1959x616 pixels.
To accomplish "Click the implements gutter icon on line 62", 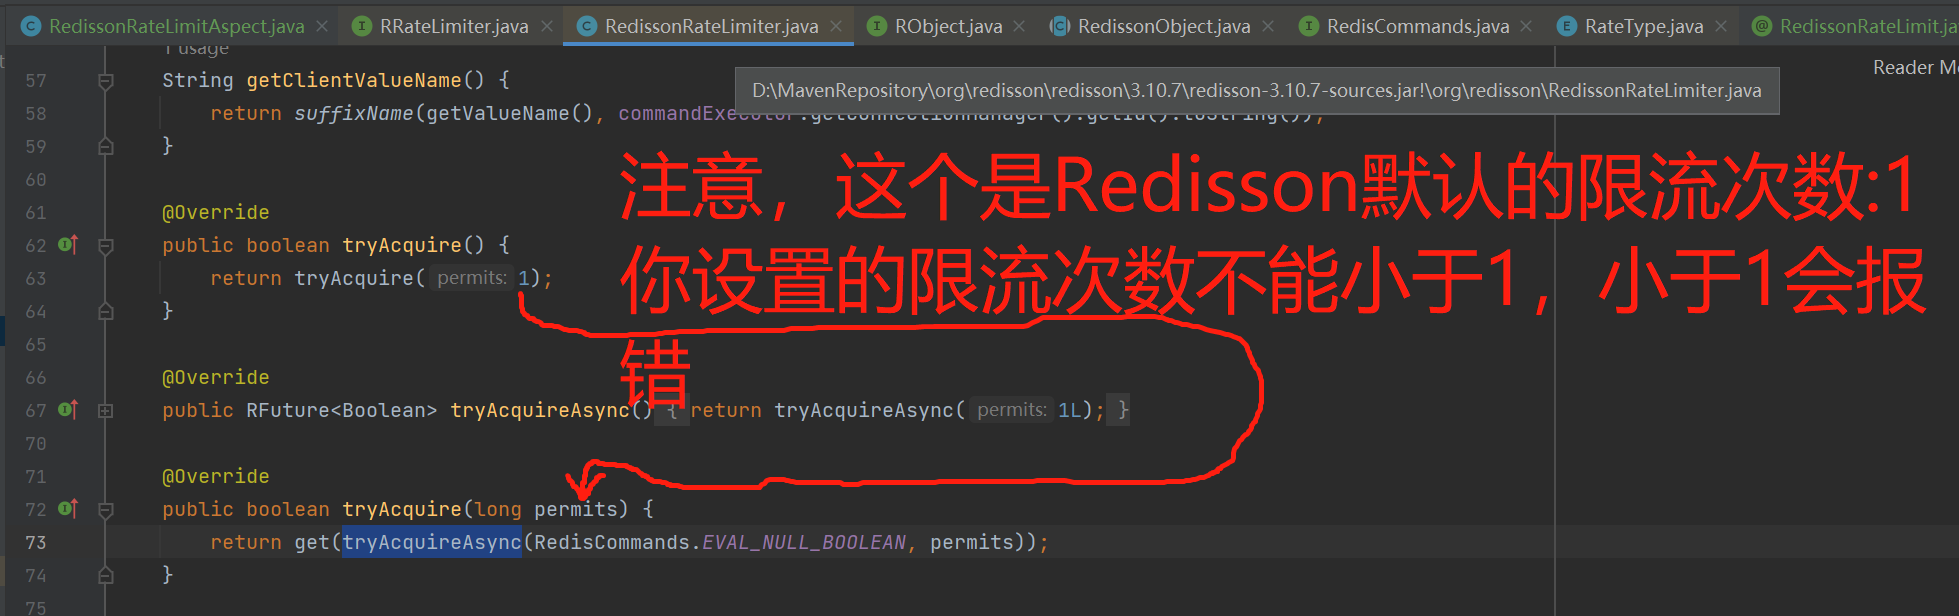I will pyautogui.click(x=68, y=244).
